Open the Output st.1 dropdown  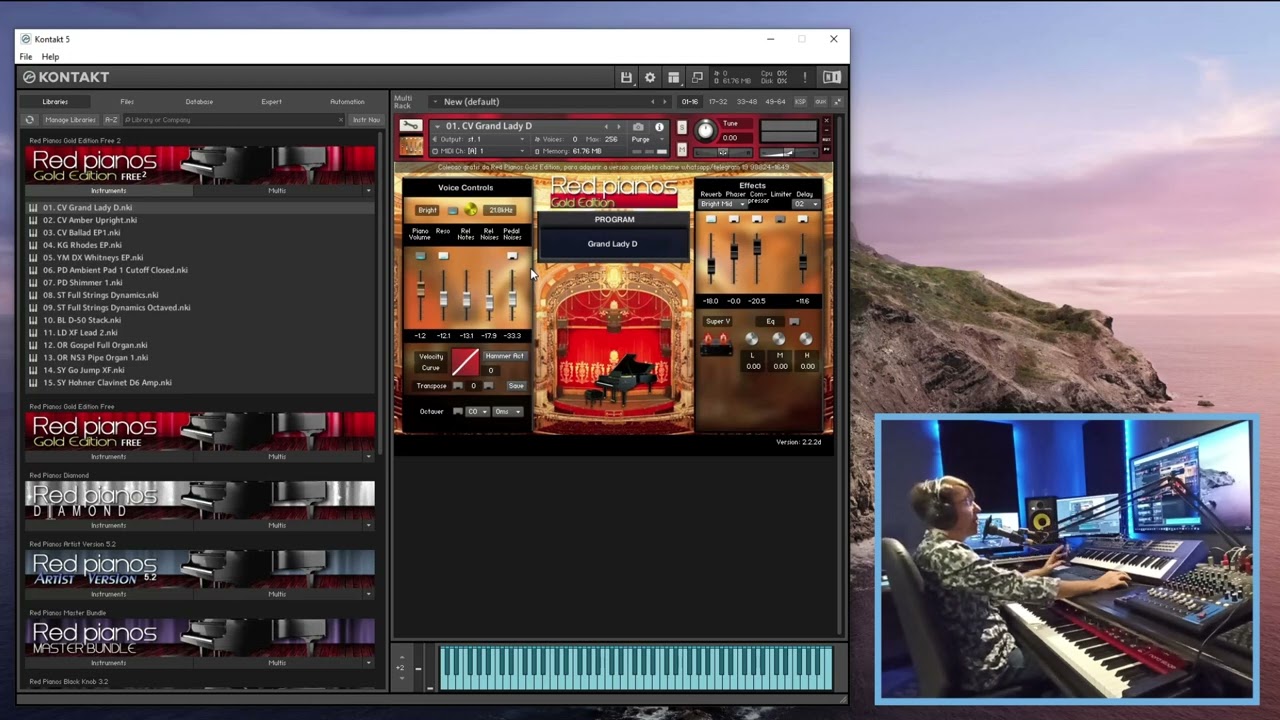point(480,139)
